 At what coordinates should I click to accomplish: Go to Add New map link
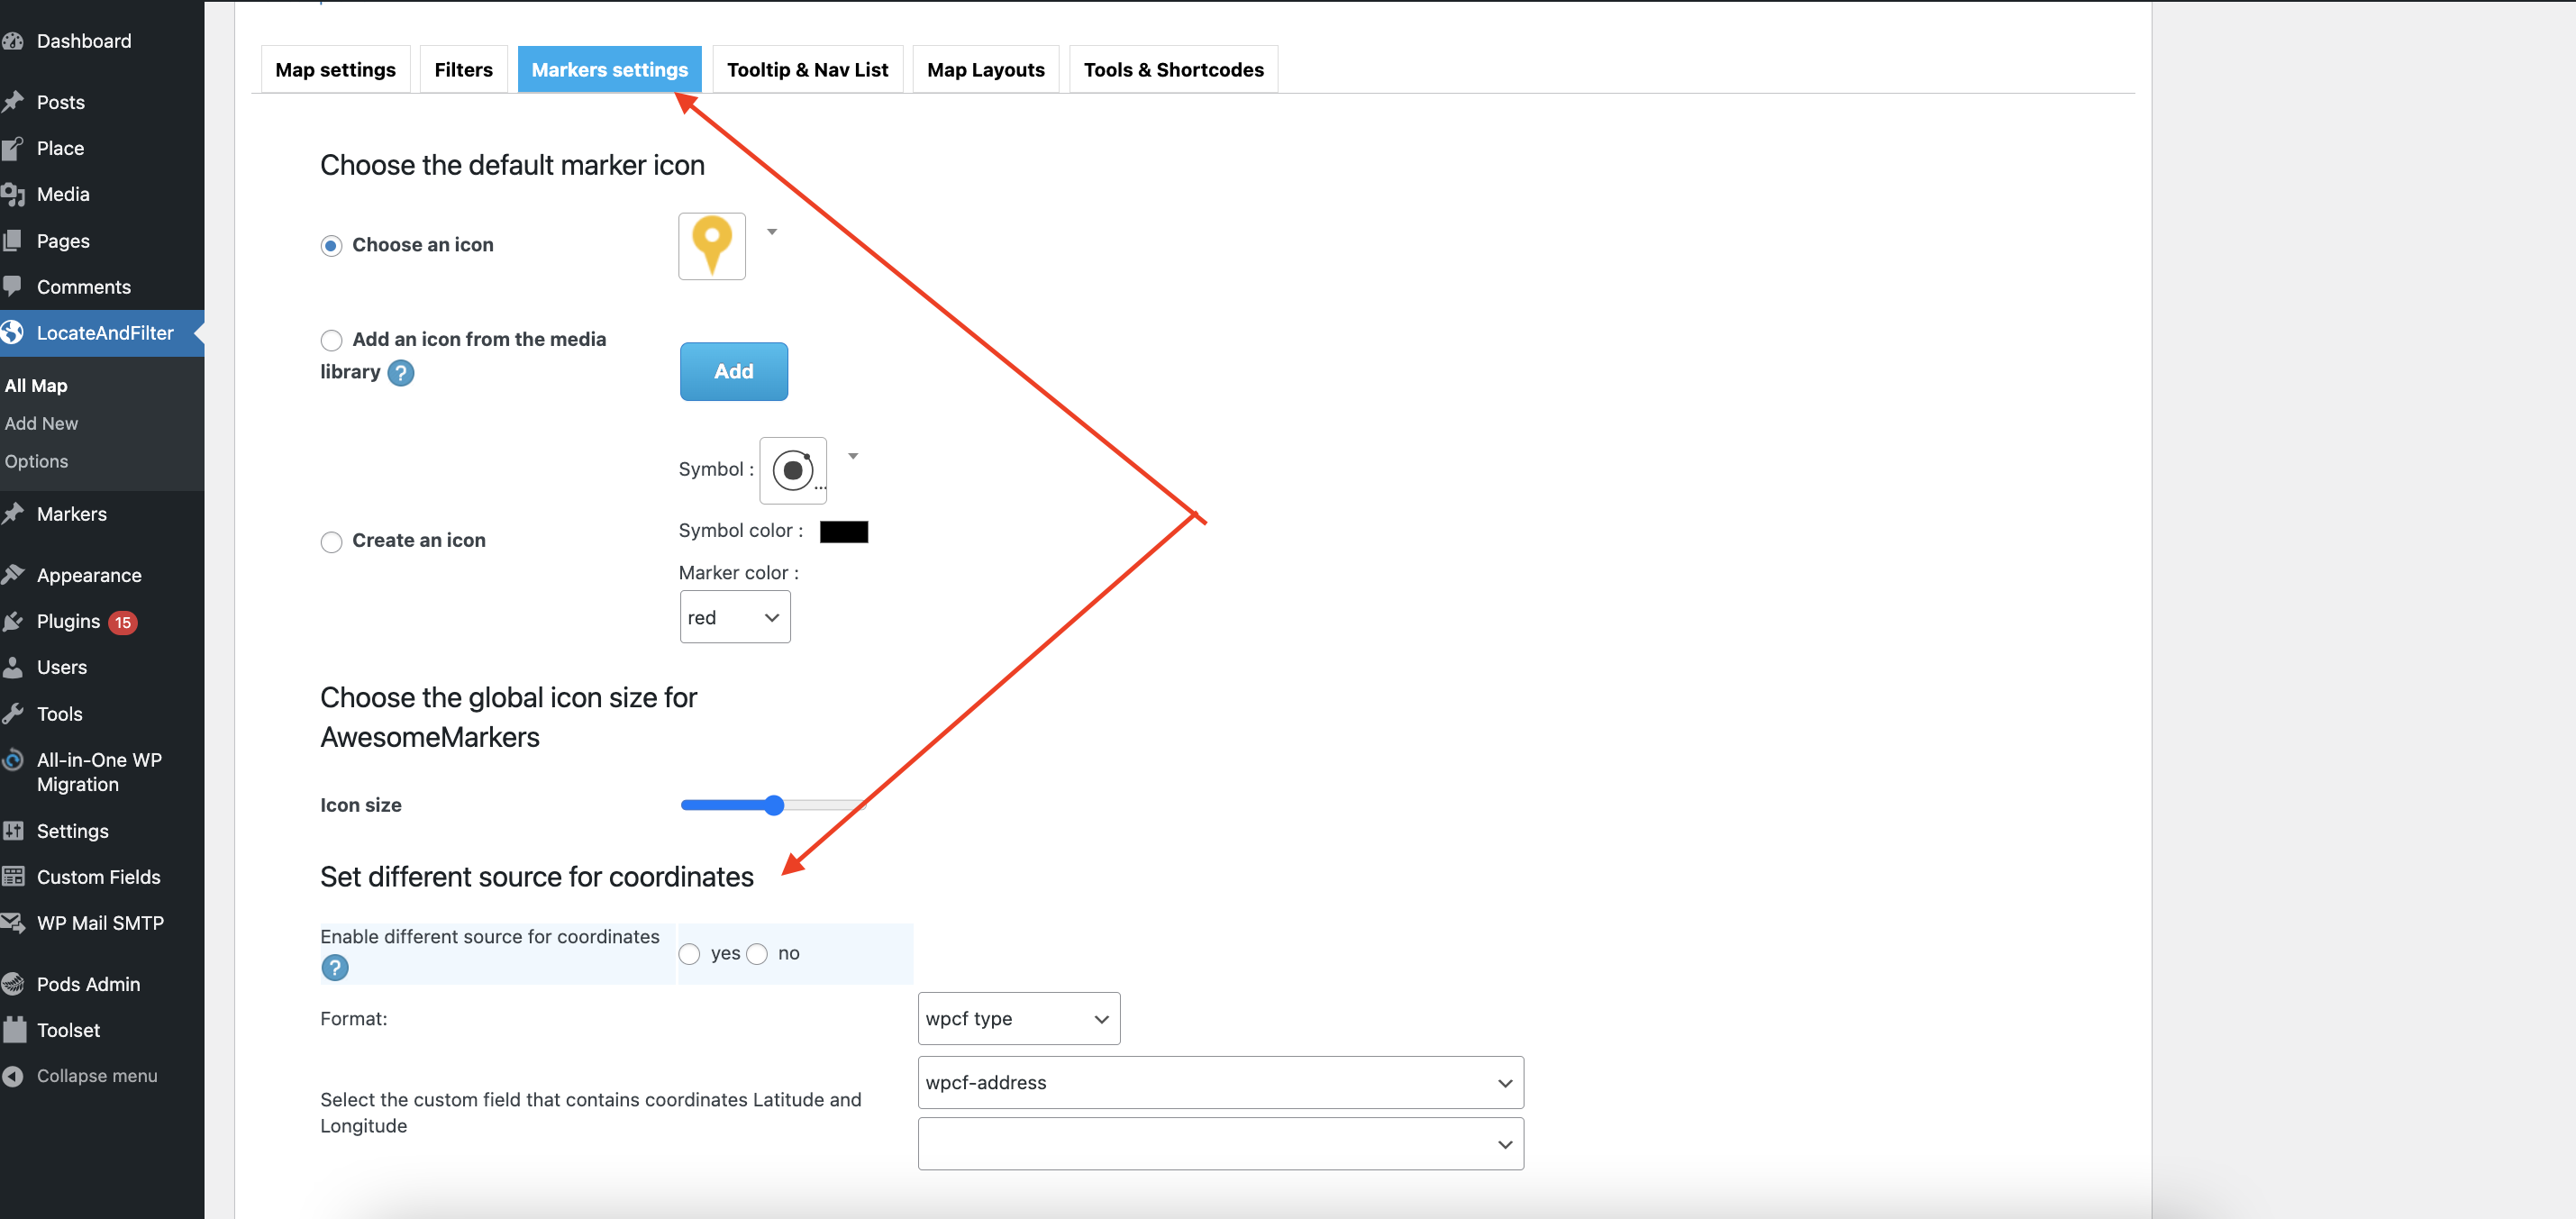(41, 423)
